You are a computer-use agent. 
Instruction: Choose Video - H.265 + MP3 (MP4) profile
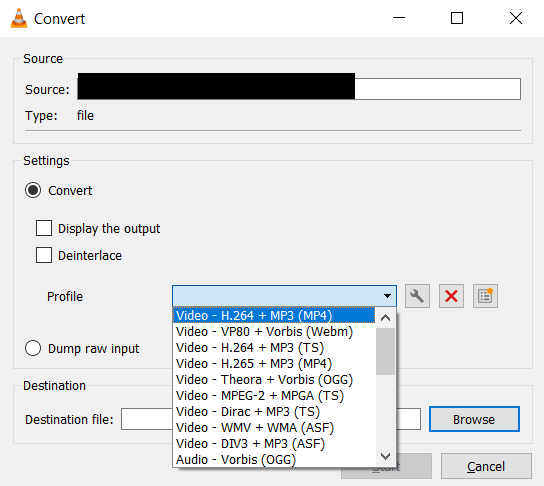pyautogui.click(x=274, y=364)
